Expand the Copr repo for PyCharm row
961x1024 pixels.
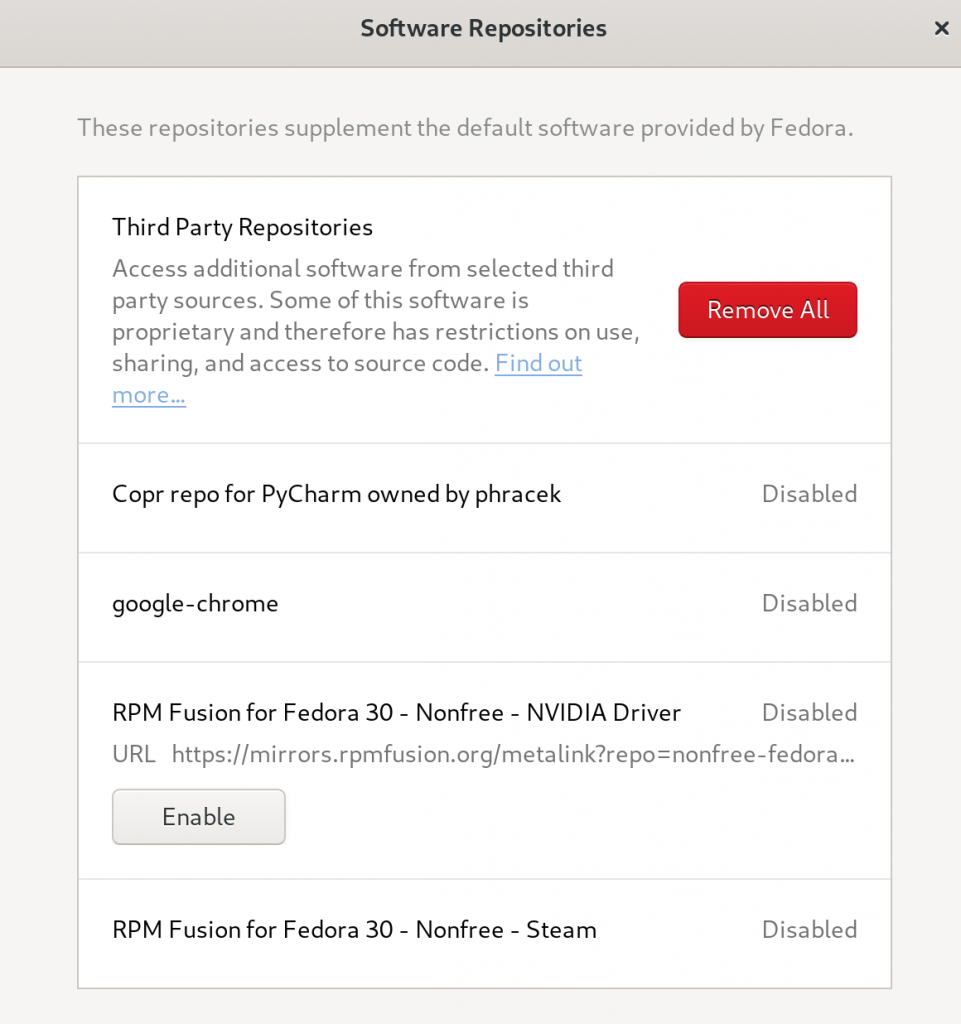(484, 498)
